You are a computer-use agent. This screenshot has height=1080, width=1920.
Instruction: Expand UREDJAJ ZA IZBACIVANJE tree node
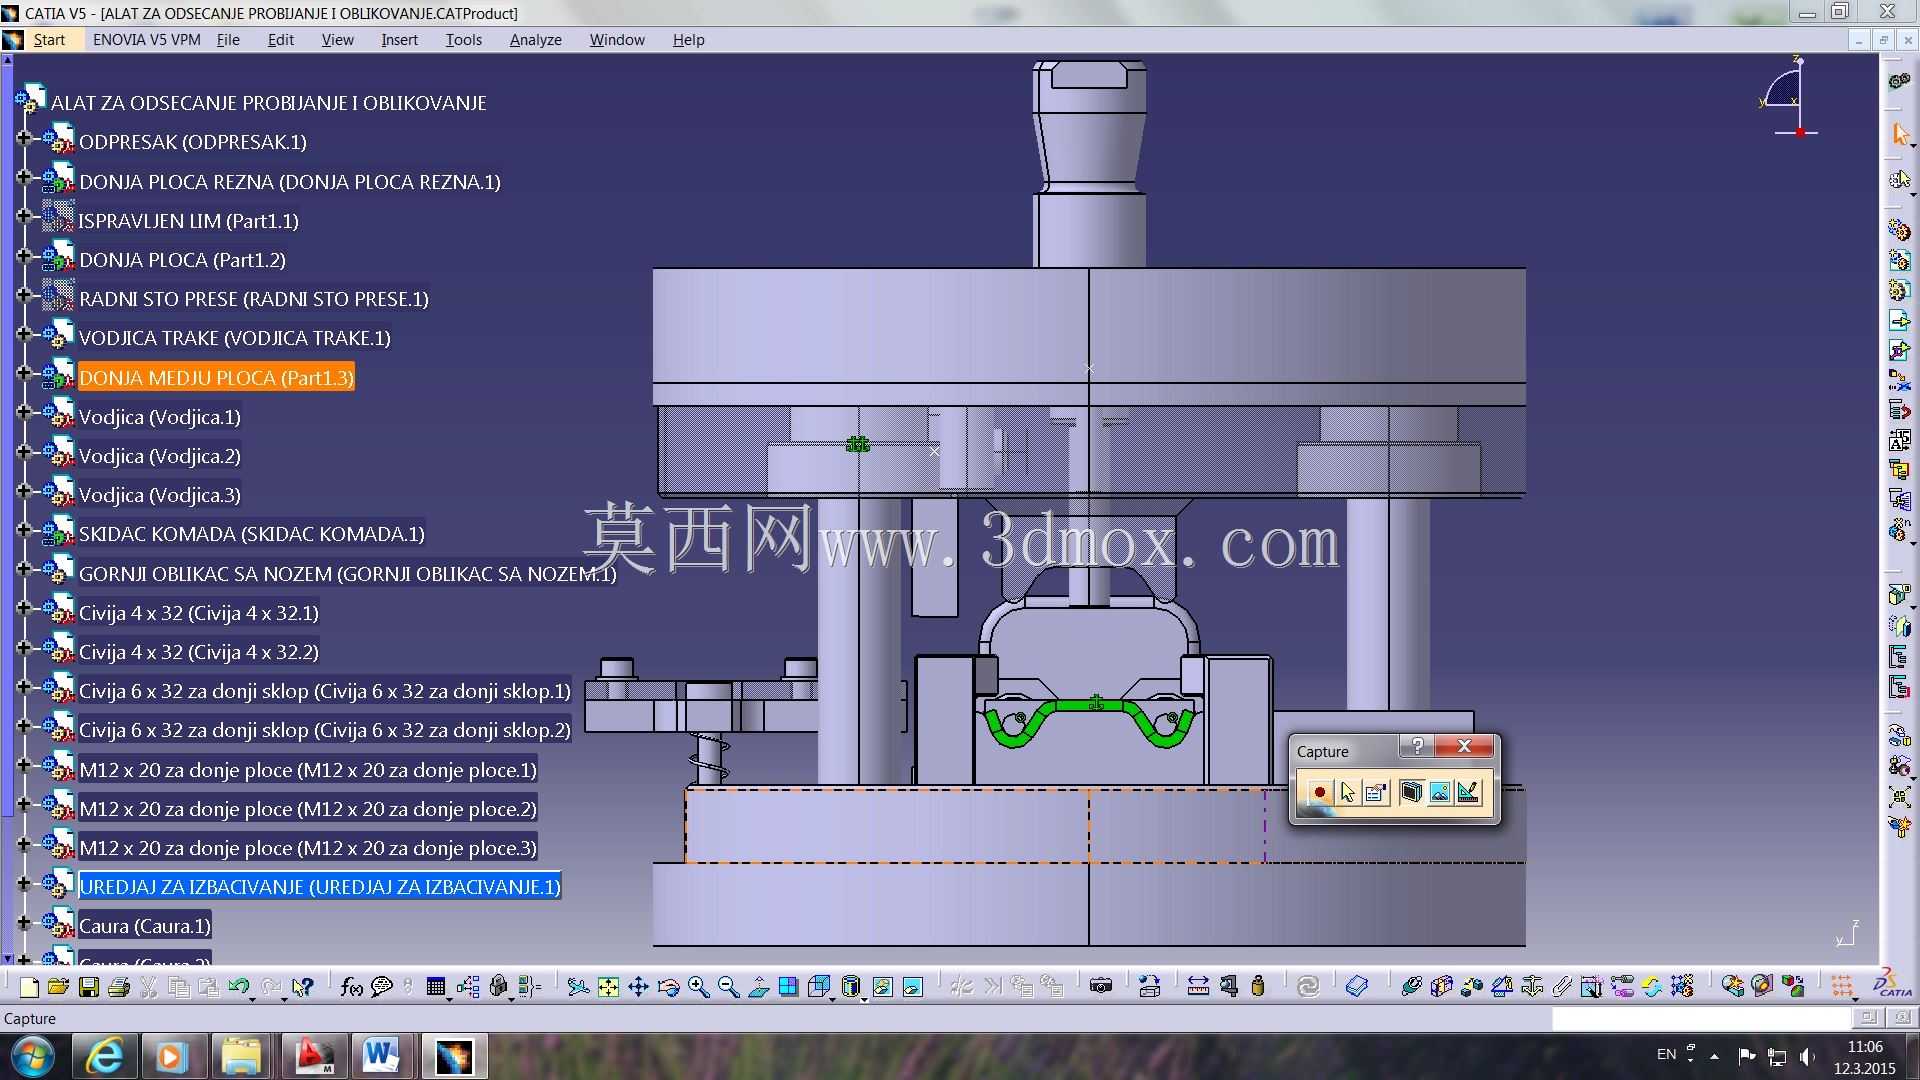coord(23,883)
